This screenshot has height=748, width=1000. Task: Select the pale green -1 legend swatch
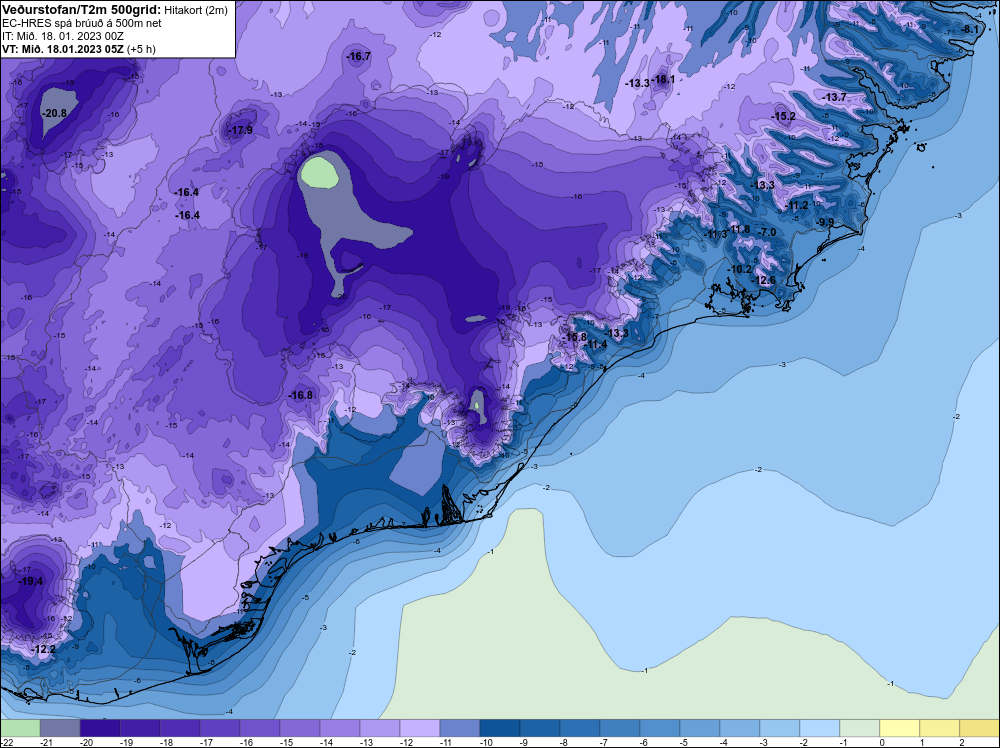click(x=860, y=728)
